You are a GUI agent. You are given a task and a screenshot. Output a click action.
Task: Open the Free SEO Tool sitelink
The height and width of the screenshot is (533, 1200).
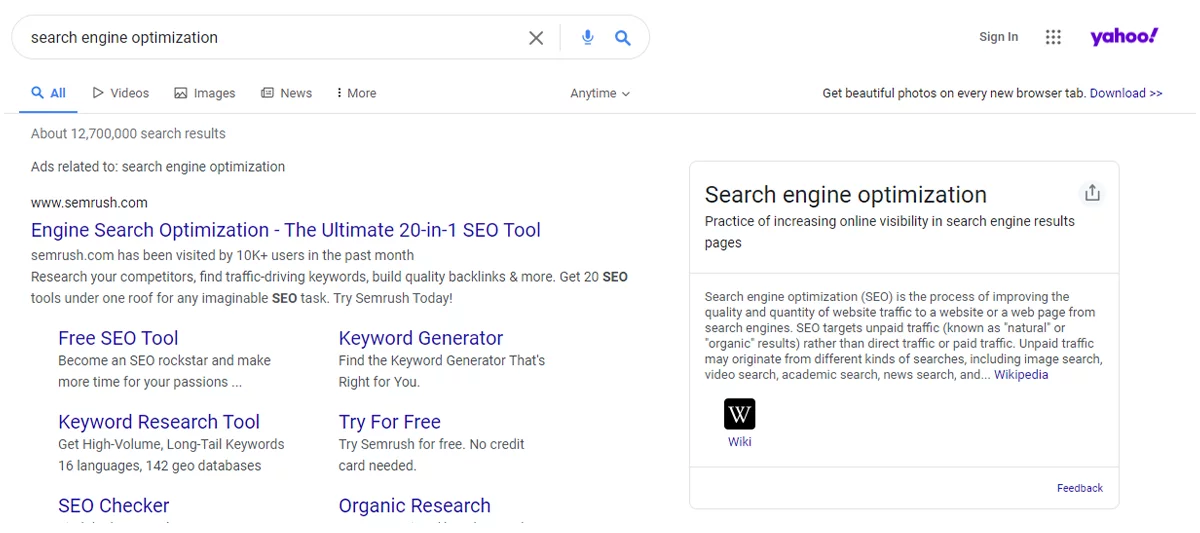118,338
